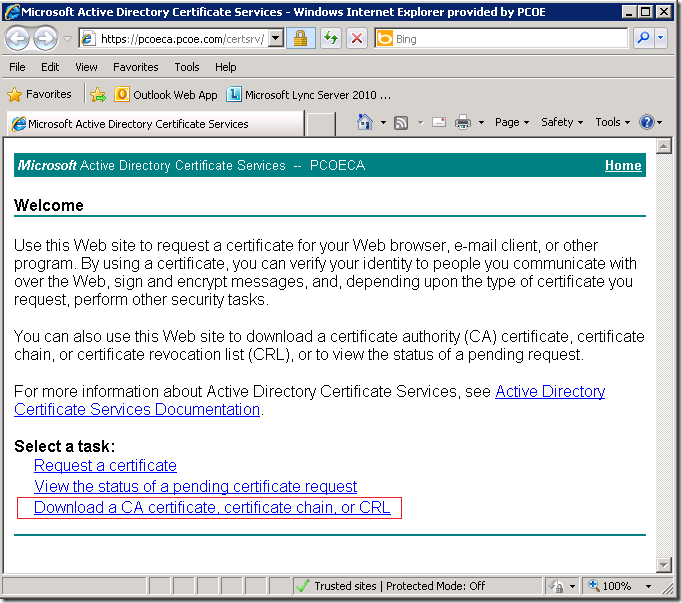The image size is (682, 603).
Task: Open the Favorites star center button
Action: (x=39, y=94)
